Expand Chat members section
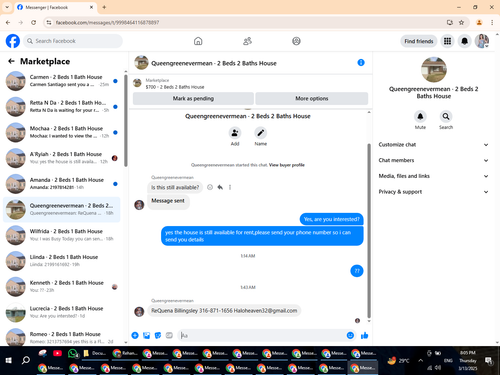 coord(433,160)
